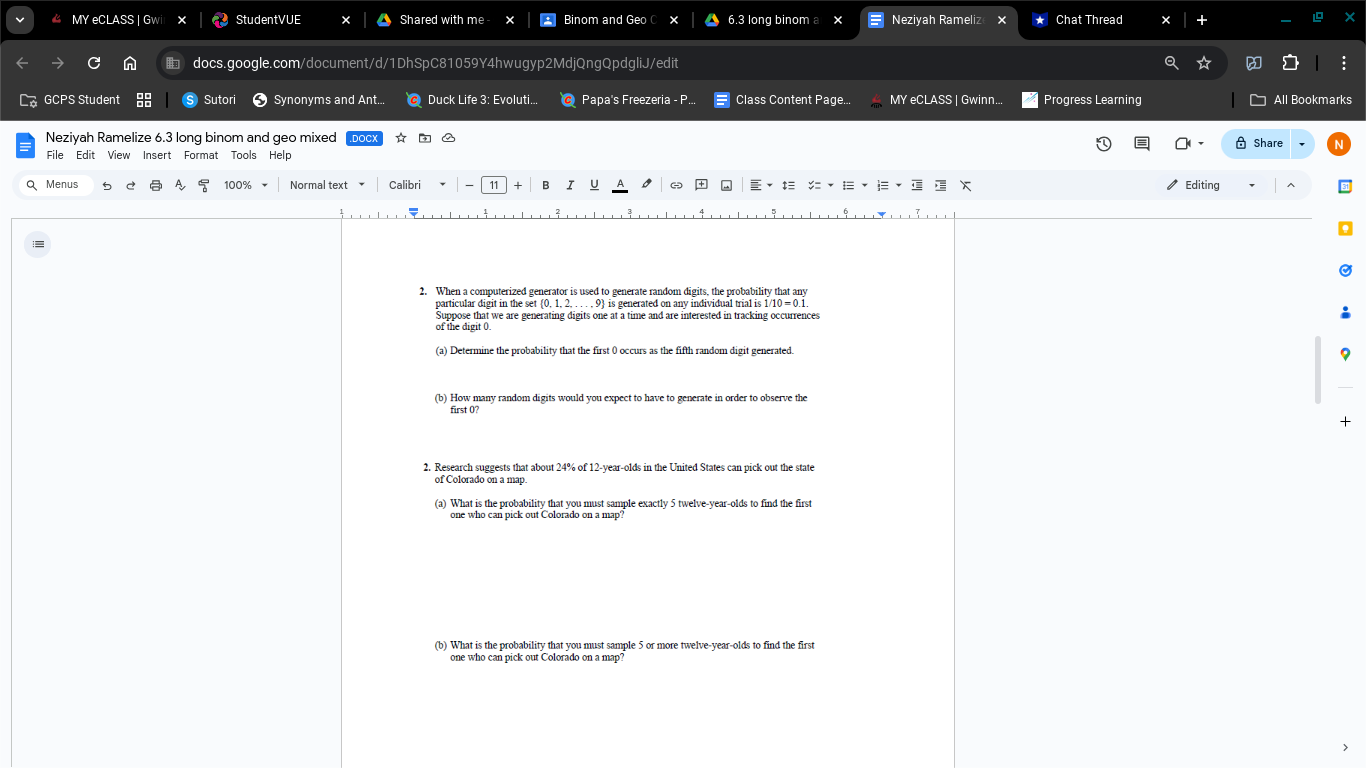Click the Redo icon in toolbar

coord(131,185)
